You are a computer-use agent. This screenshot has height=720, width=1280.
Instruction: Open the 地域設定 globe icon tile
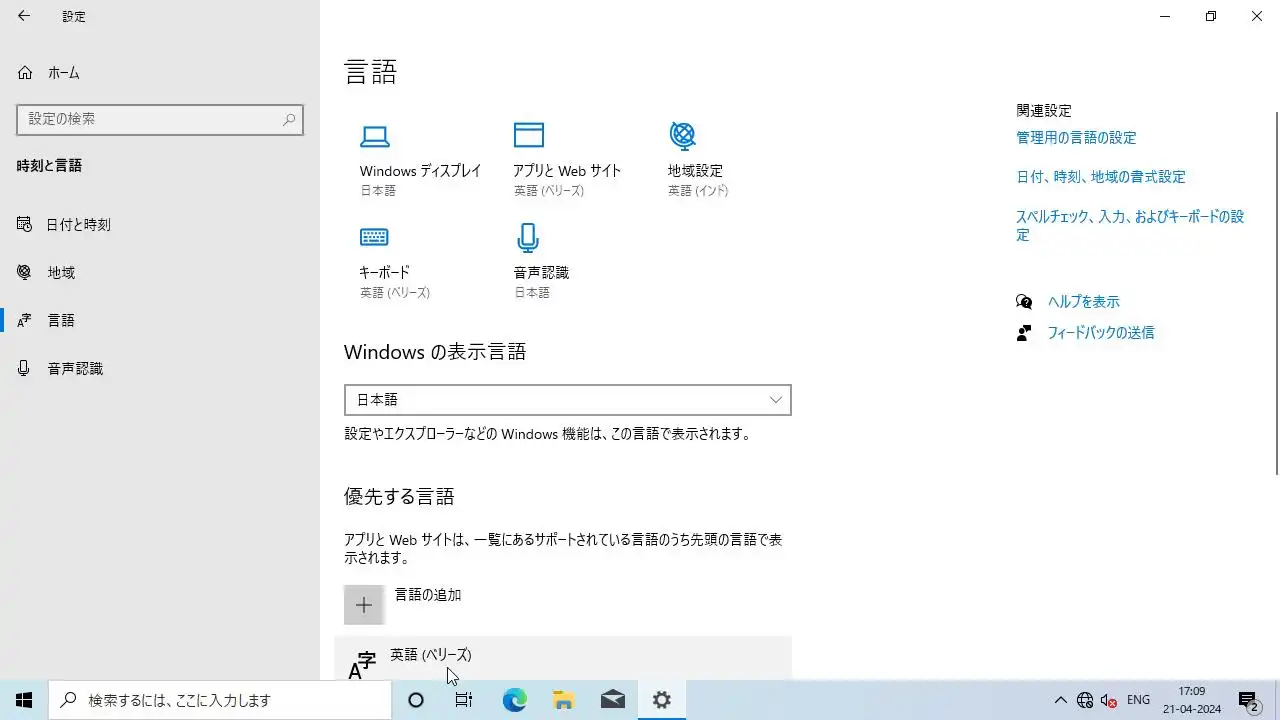click(x=682, y=135)
